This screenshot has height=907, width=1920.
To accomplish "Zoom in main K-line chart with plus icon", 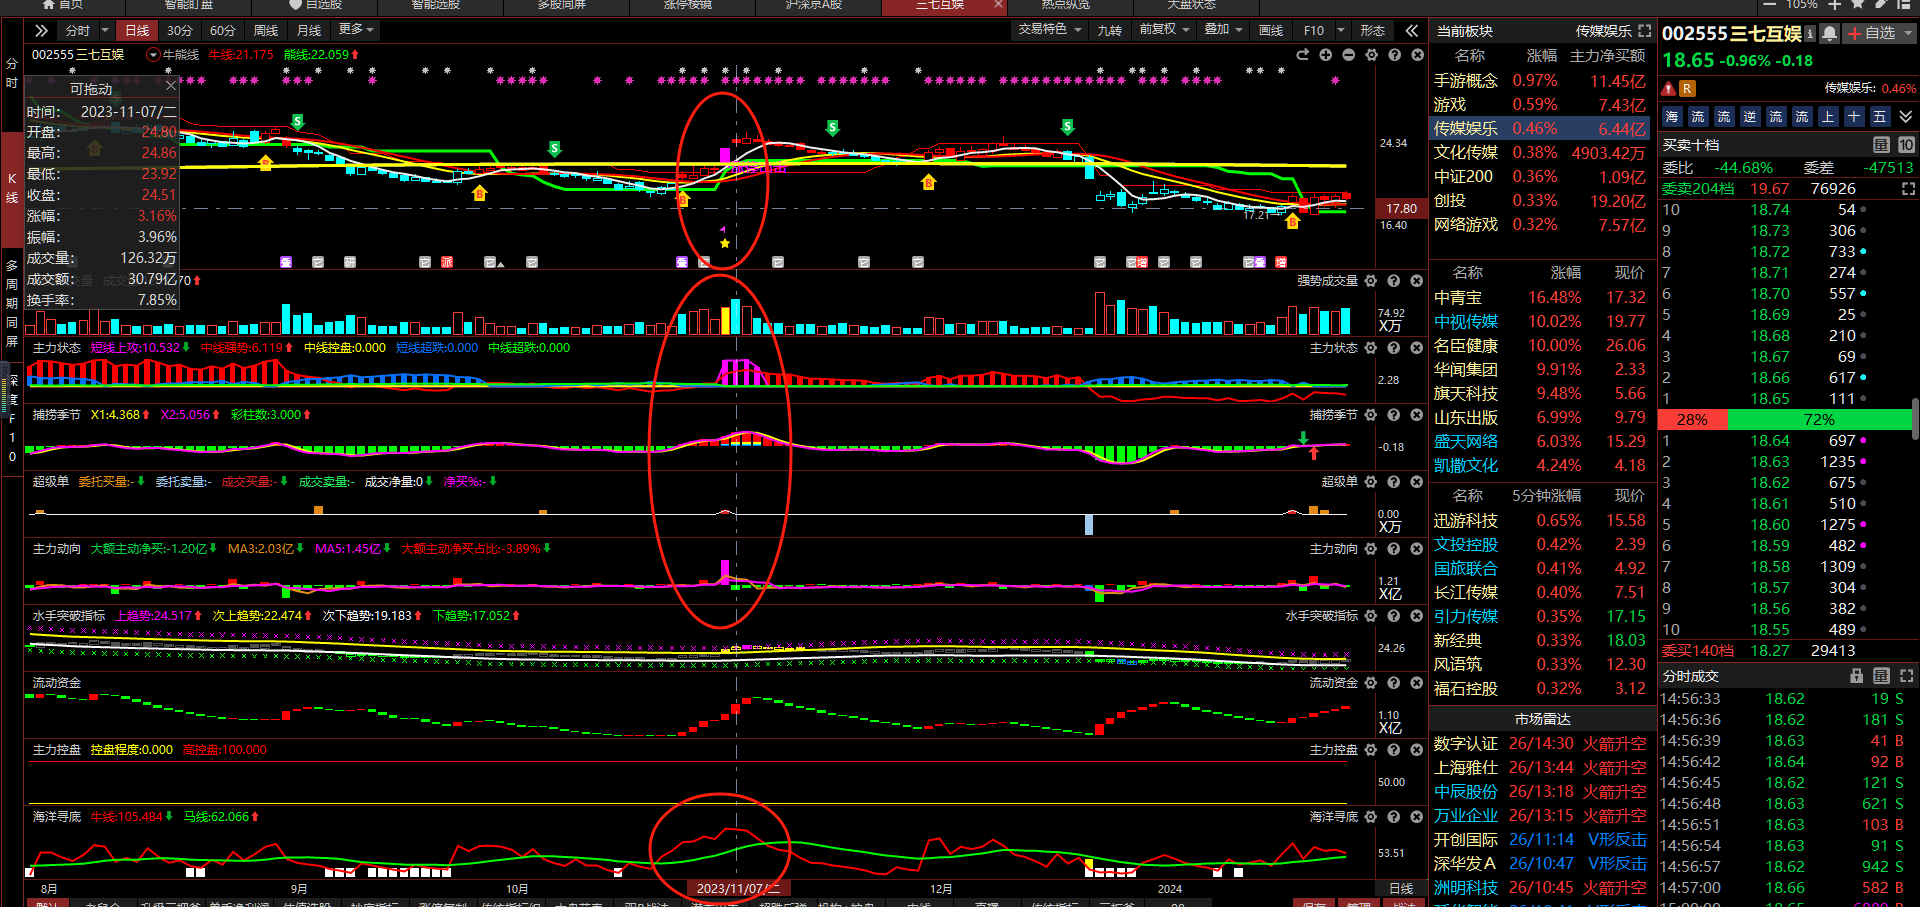I will pyautogui.click(x=1325, y=55).
